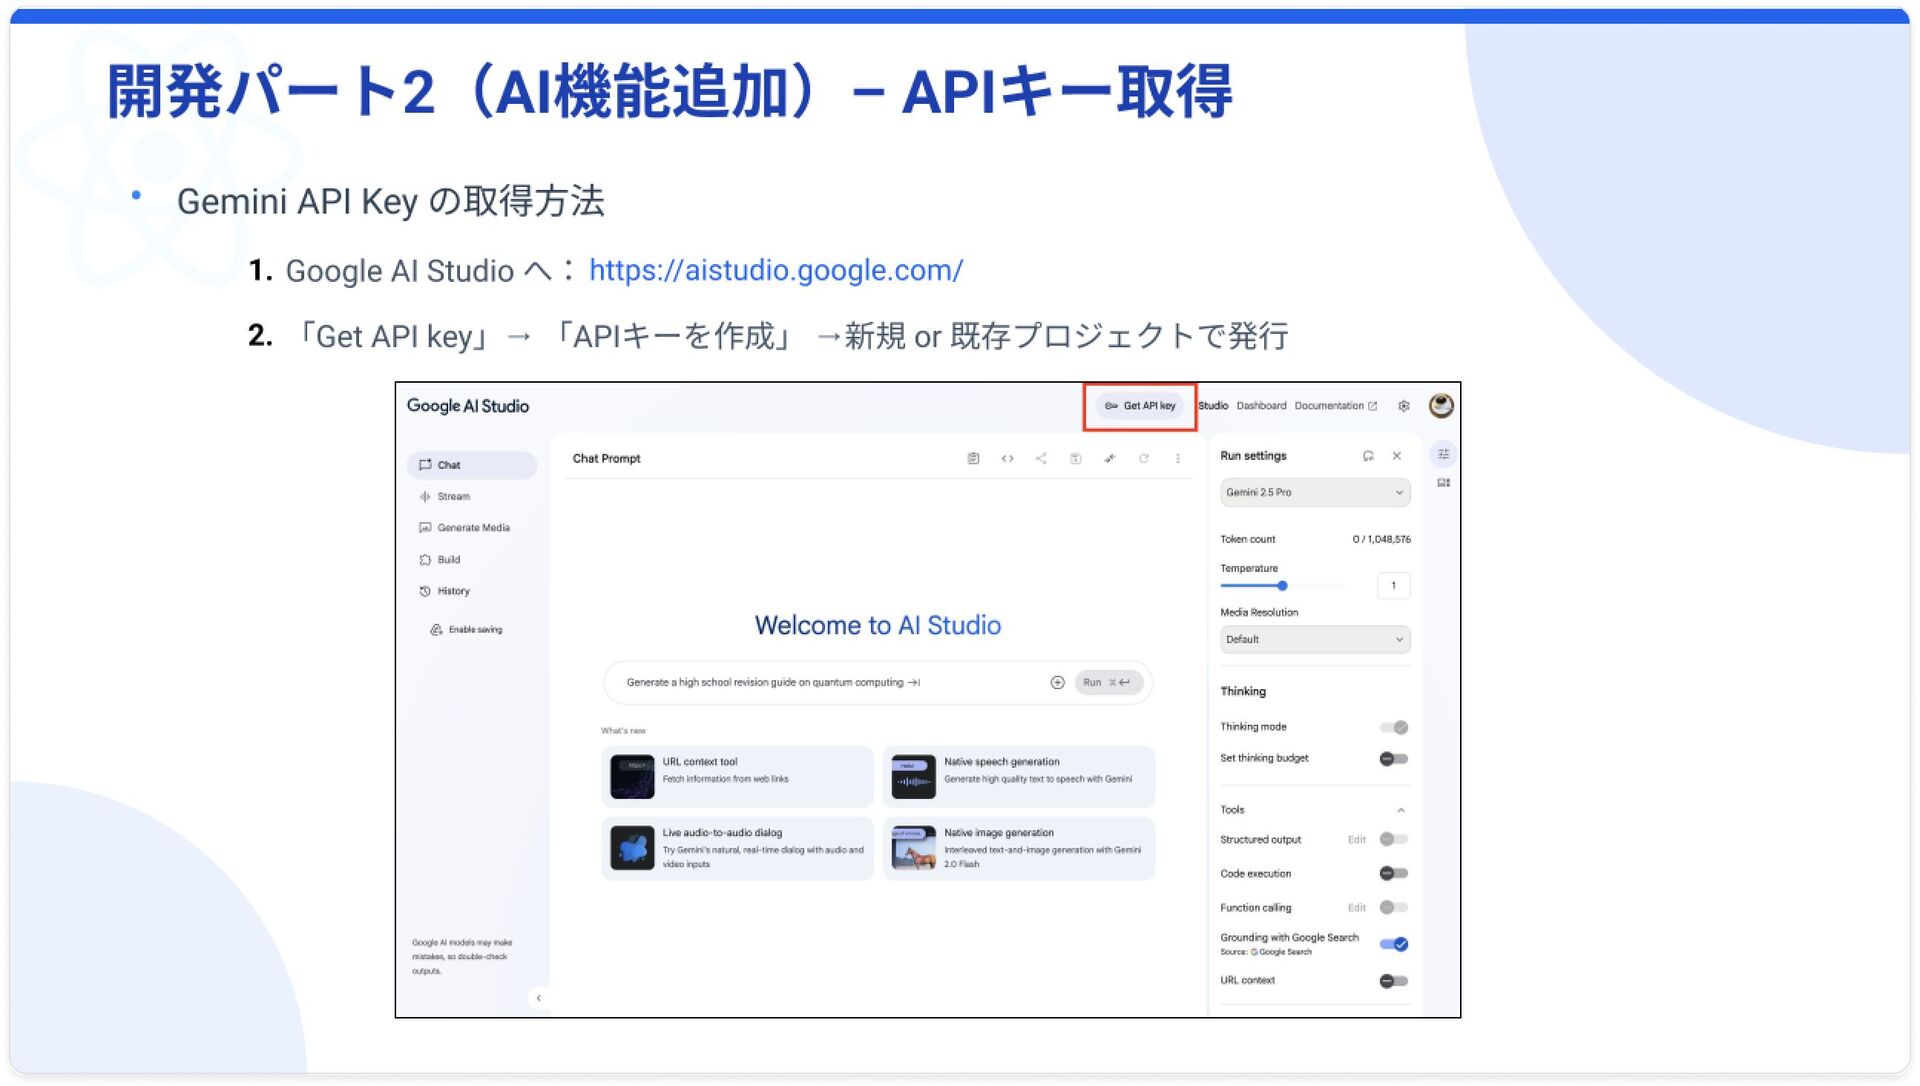Click the Get code icon
This screenshot has width=1920, height=1086.
point(1007,459)
